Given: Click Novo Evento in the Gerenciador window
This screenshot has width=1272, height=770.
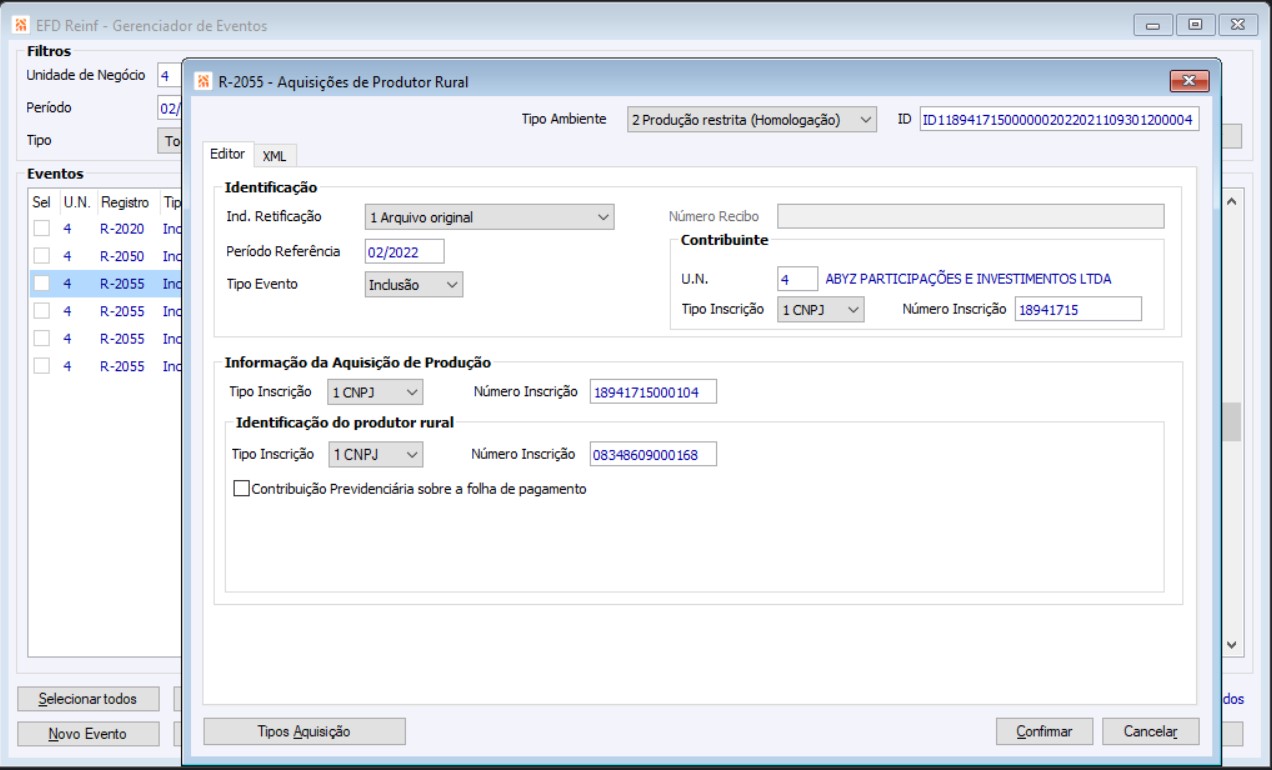Looking at the screenshot, I should point(87,734).
